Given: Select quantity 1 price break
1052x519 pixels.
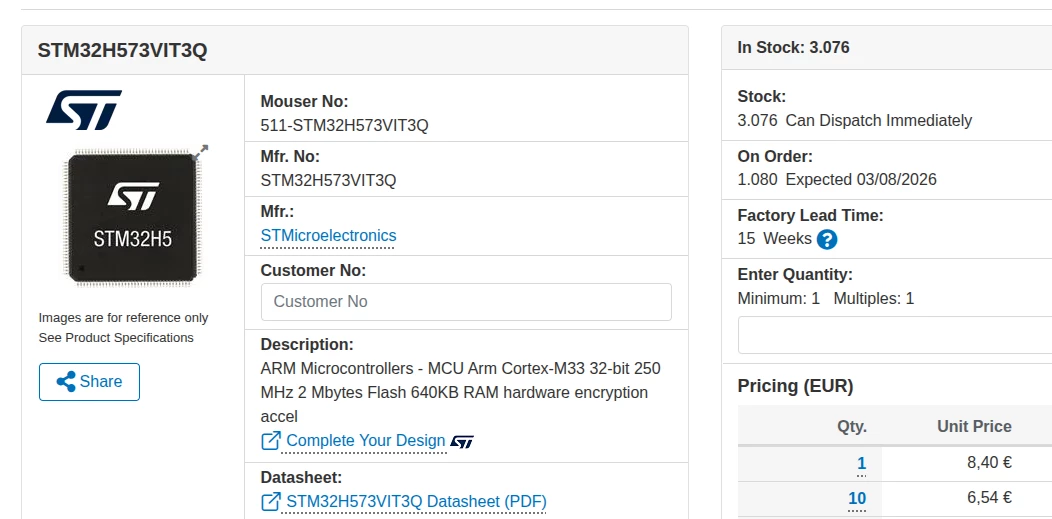Looking at the screenshot, I should tap(861, 463).
